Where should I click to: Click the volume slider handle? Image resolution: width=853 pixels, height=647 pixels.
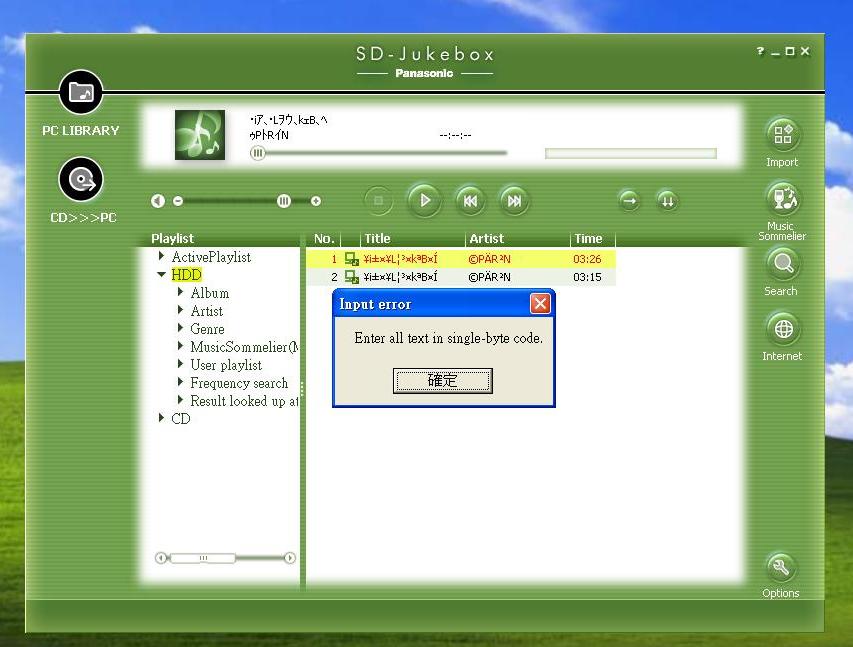(284, 201)
